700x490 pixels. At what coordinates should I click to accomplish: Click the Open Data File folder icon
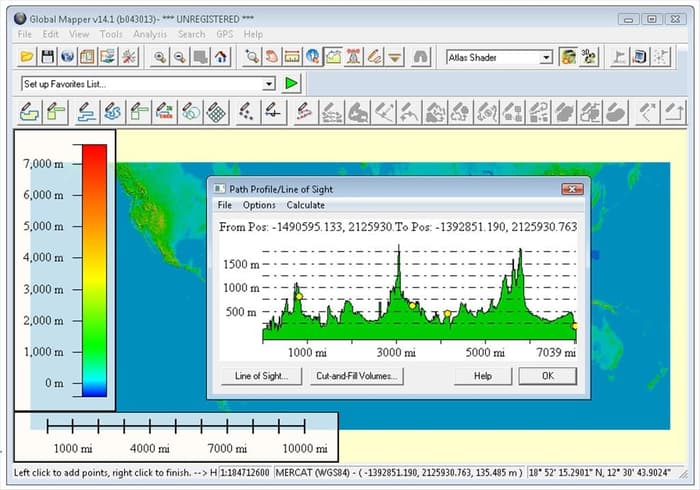[x=27, y=57]
